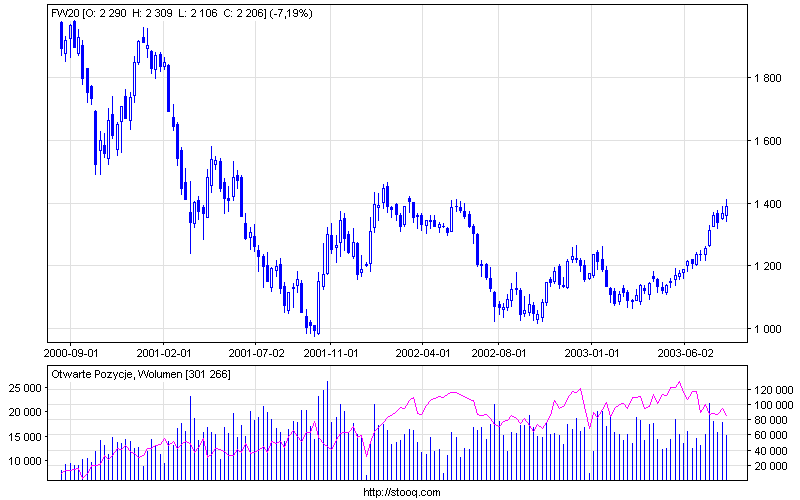Click the 10 000 volume axis label
The image size is (800, 500).
coord(25,461)
